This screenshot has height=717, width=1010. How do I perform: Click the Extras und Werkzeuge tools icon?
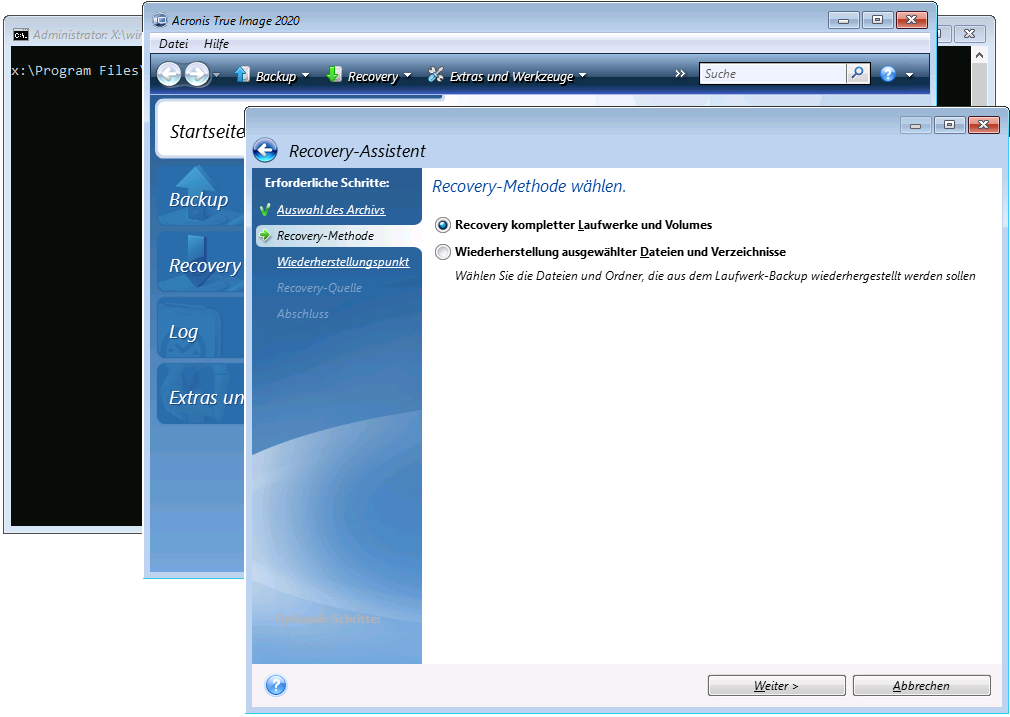point(435,75)
